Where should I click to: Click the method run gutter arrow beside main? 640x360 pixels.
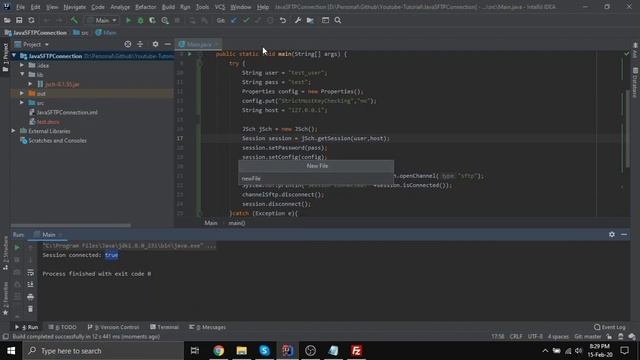tap(190, 54)
